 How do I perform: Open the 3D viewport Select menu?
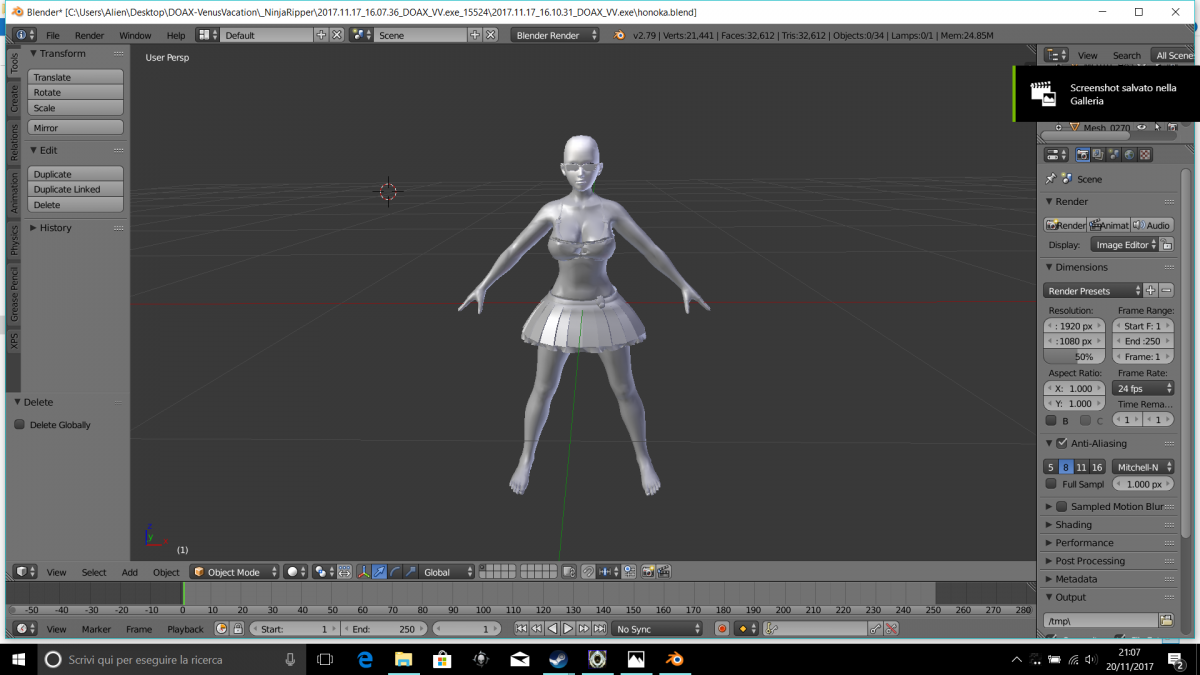(94, 572)
